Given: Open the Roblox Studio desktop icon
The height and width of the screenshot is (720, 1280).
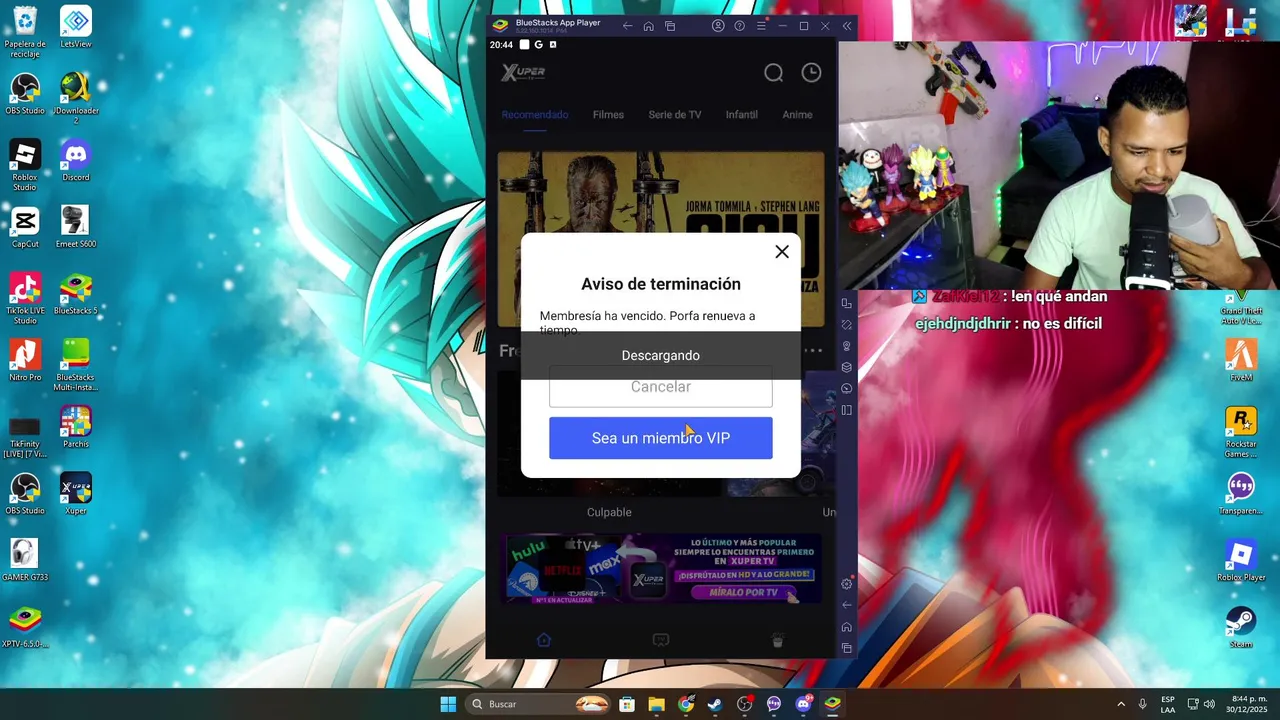Looking at the screenshot, I should point(25,165).
